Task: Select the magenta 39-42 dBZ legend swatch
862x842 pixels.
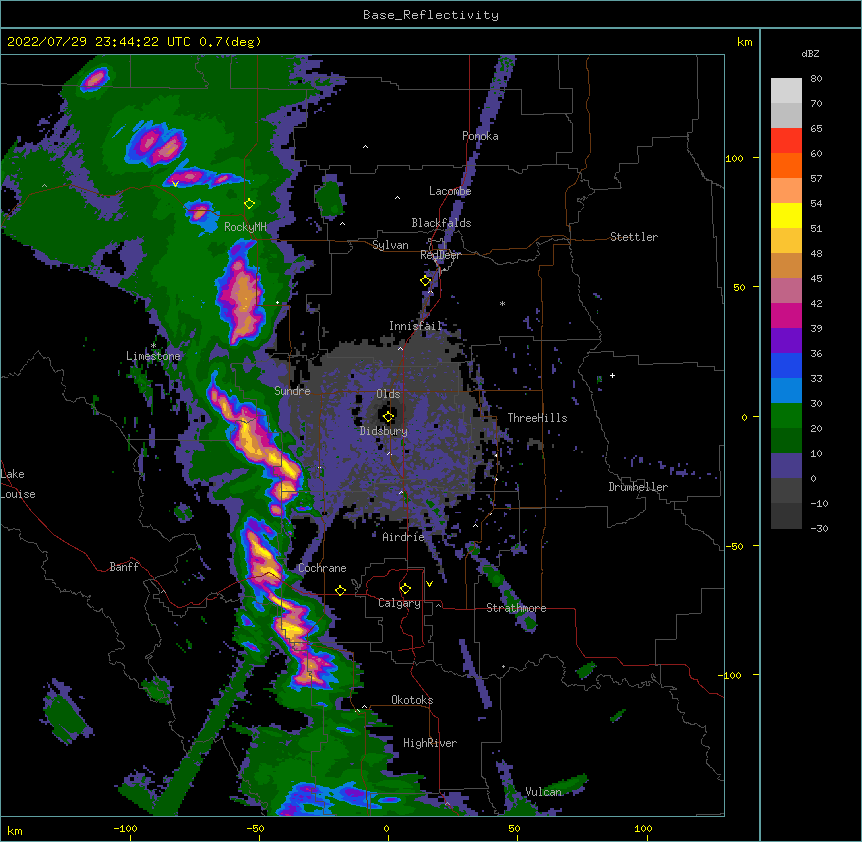Action: tap(786, 315)
